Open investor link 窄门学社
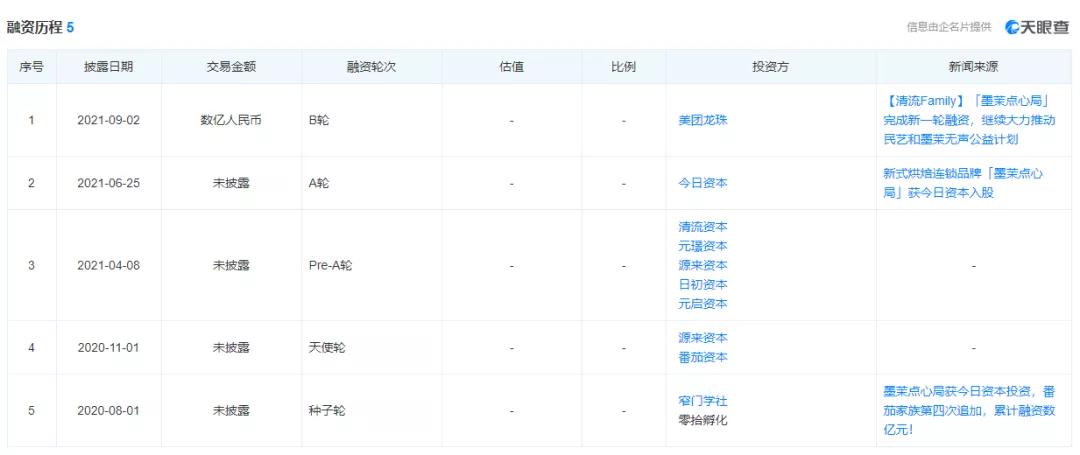1080x455 pixels. point(703,401)
